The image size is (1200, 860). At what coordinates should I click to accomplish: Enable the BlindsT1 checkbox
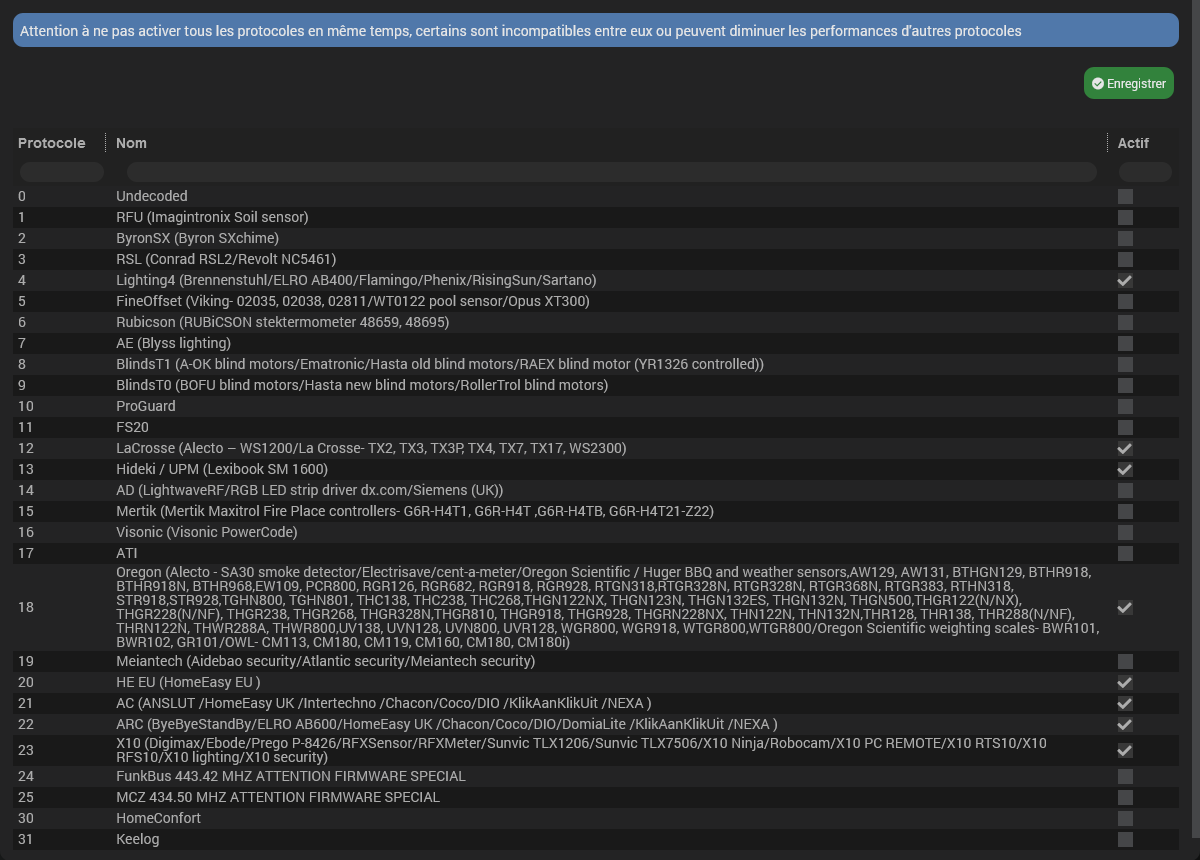(x=1126, y=365)
